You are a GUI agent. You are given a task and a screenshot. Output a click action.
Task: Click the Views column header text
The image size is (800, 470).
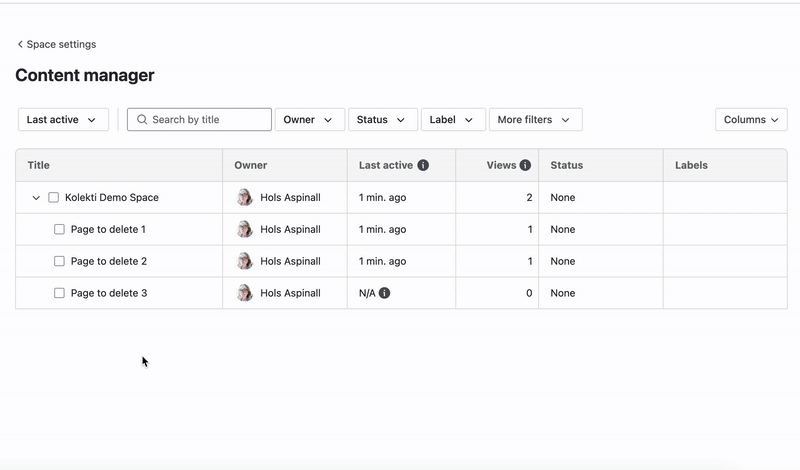501,165
